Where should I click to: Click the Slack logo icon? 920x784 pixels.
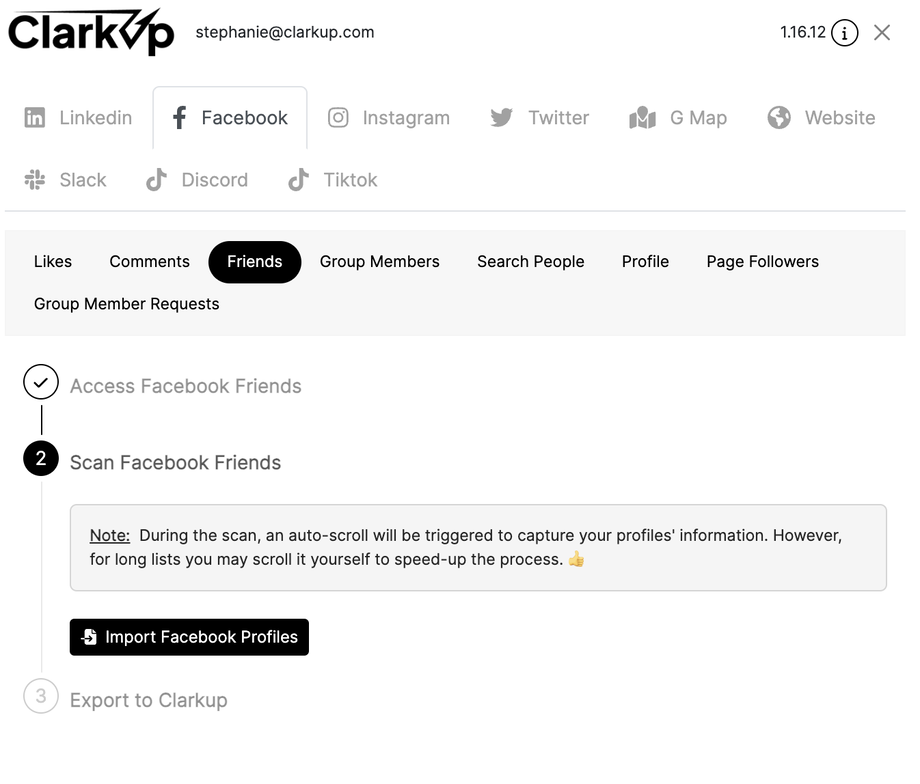point(35,180)
